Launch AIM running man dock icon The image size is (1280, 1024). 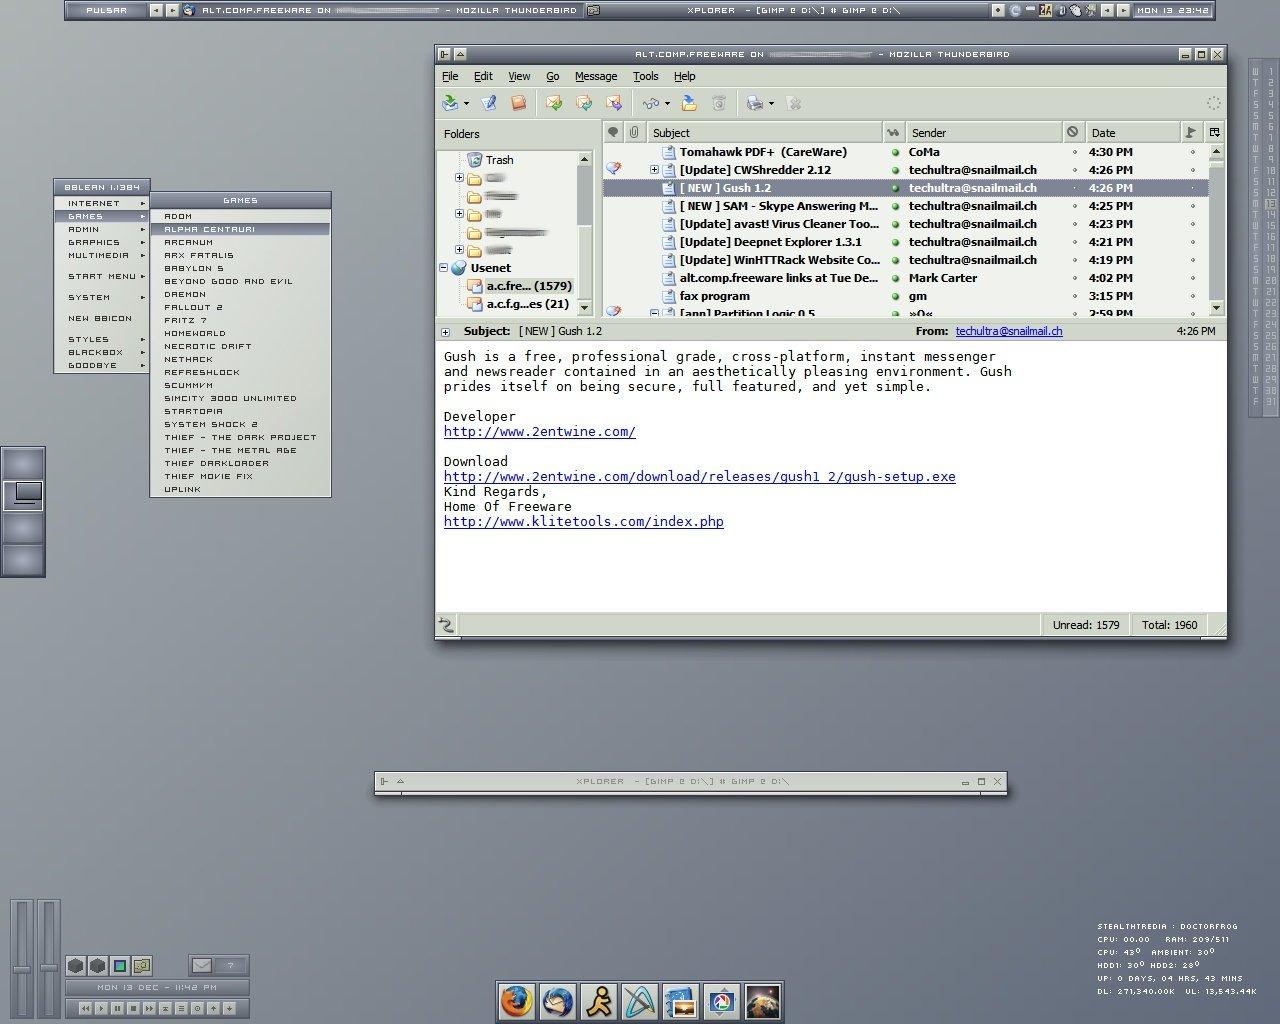598,1001
